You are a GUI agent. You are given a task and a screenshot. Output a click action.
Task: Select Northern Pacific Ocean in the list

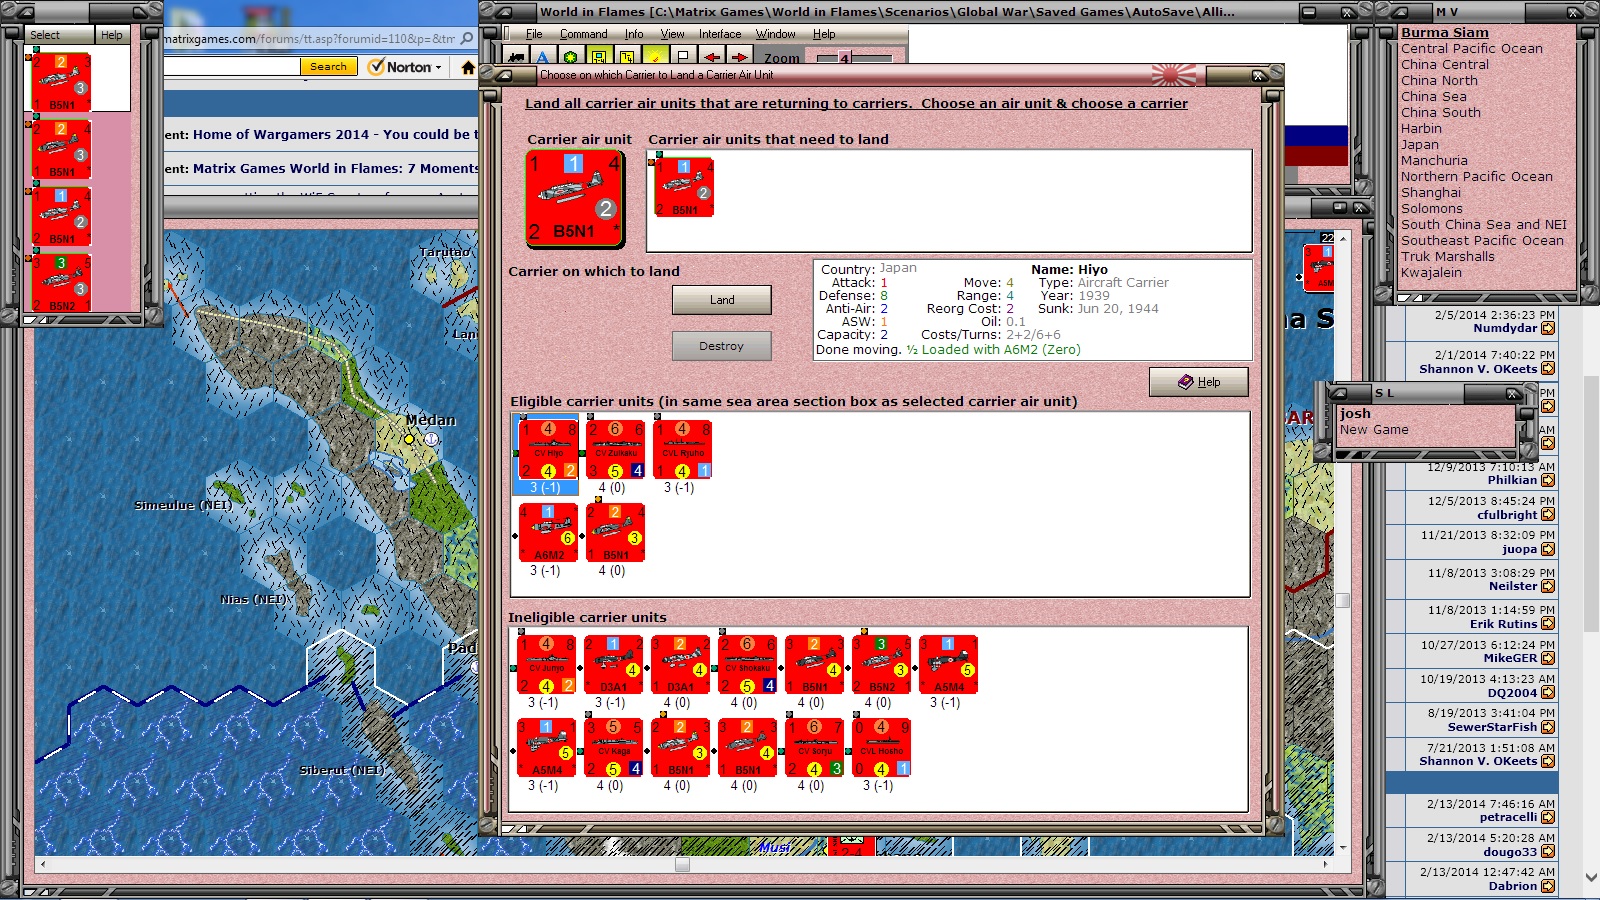coord(1476,177)
